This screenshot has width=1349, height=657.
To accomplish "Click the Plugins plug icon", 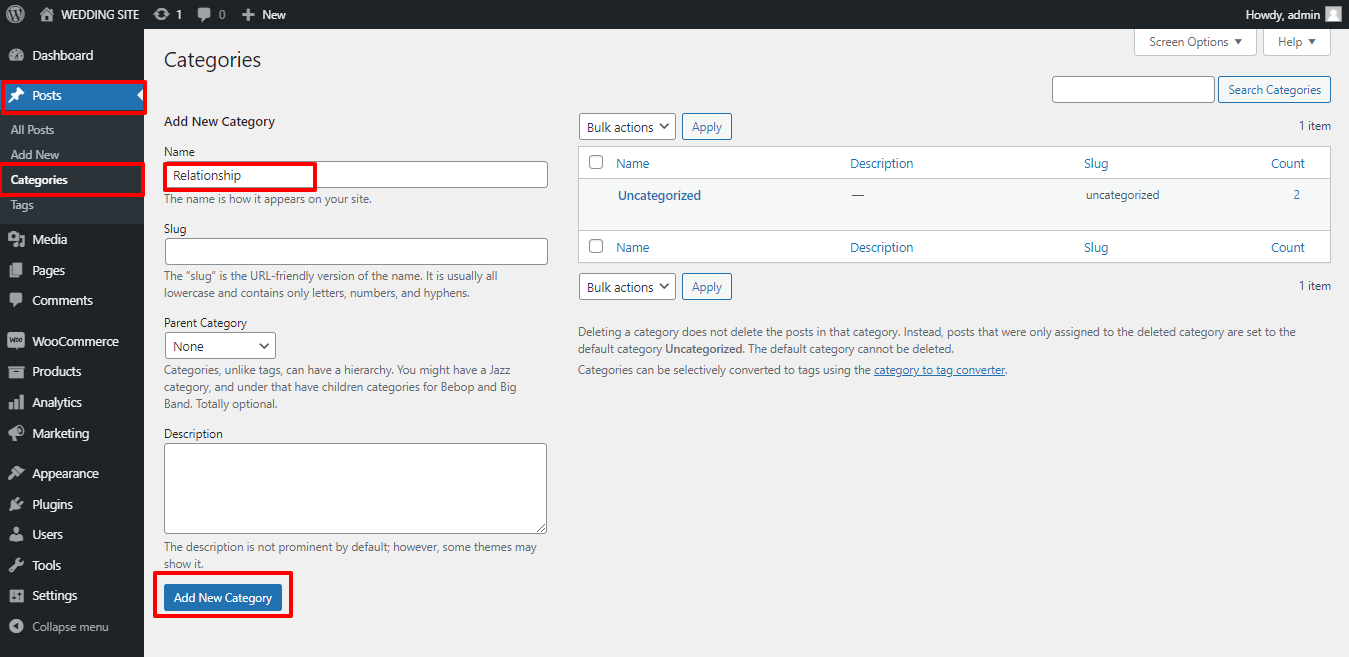I will click(x=16, y=505).
